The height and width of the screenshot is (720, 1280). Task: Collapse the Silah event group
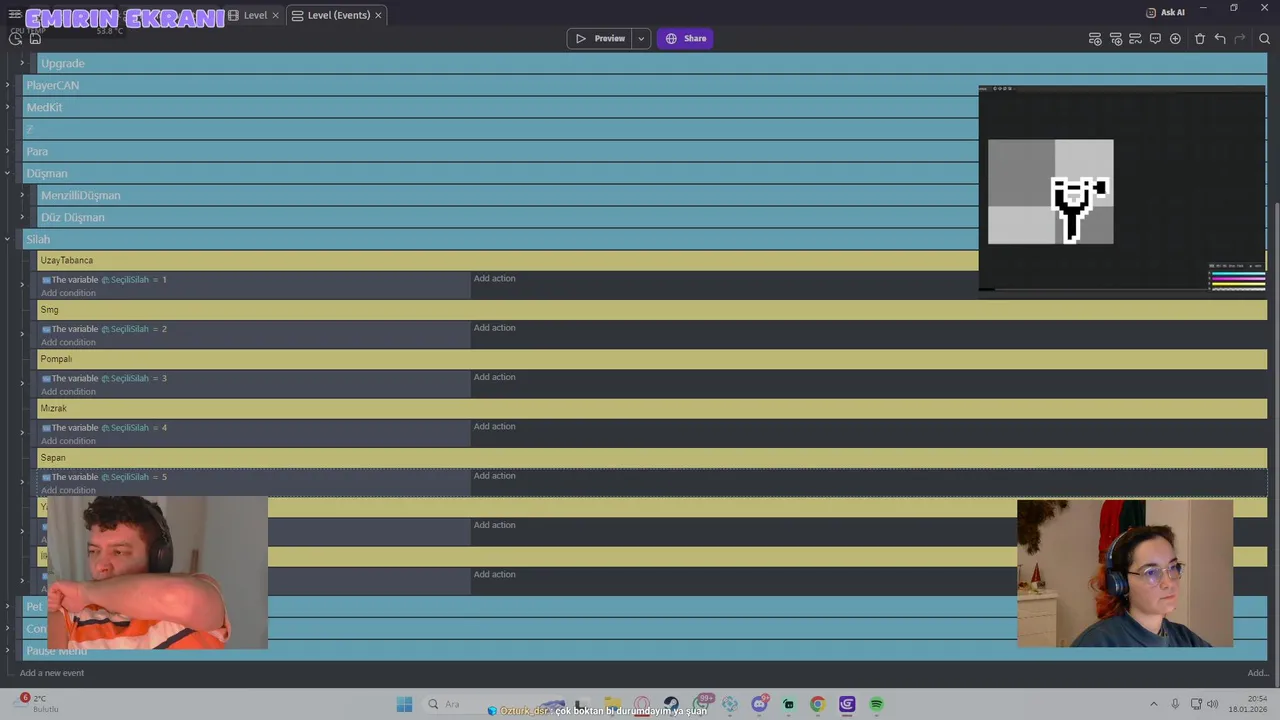7,239
